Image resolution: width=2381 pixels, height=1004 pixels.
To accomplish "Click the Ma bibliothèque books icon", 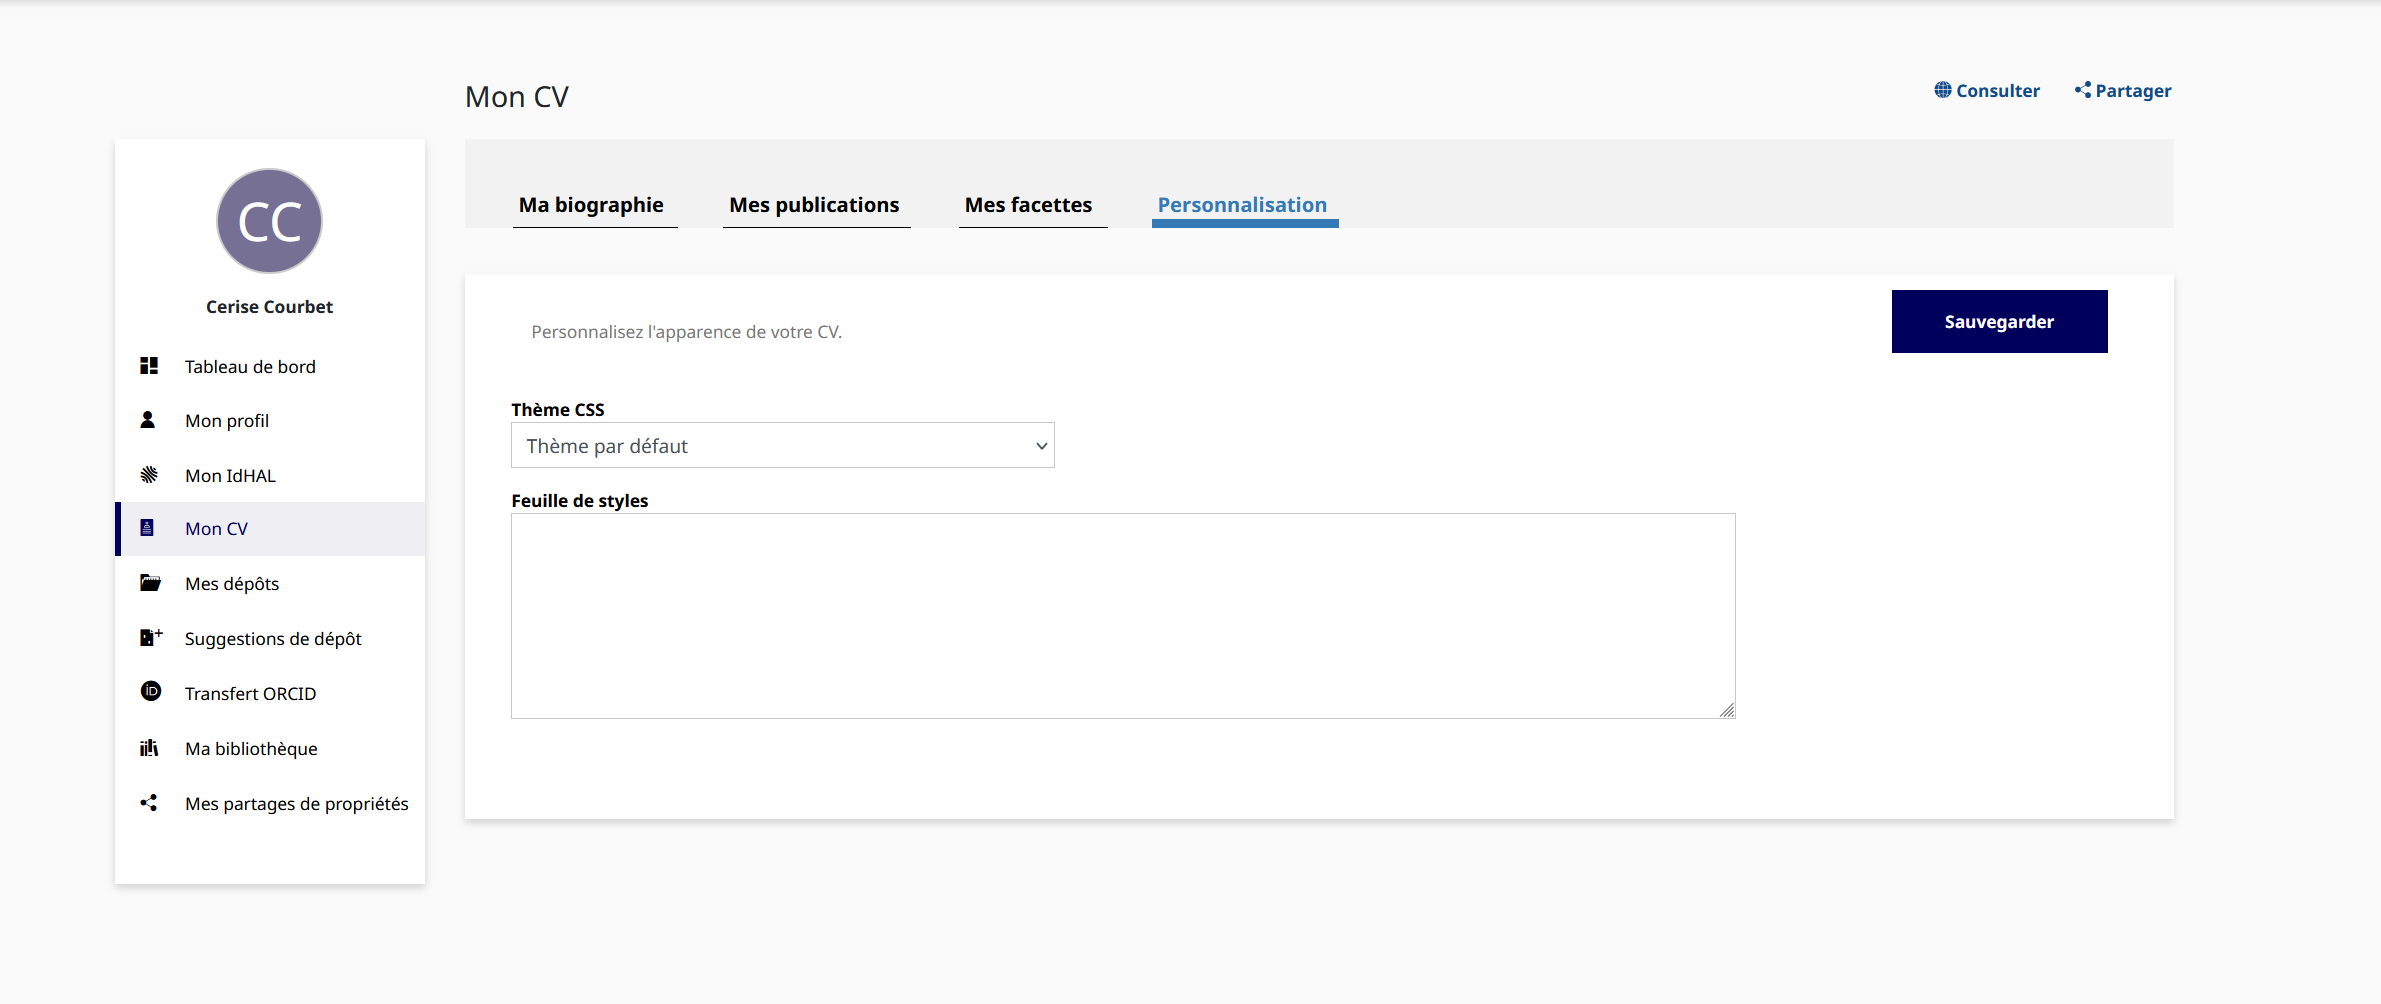I will click(x=149, y=748).
